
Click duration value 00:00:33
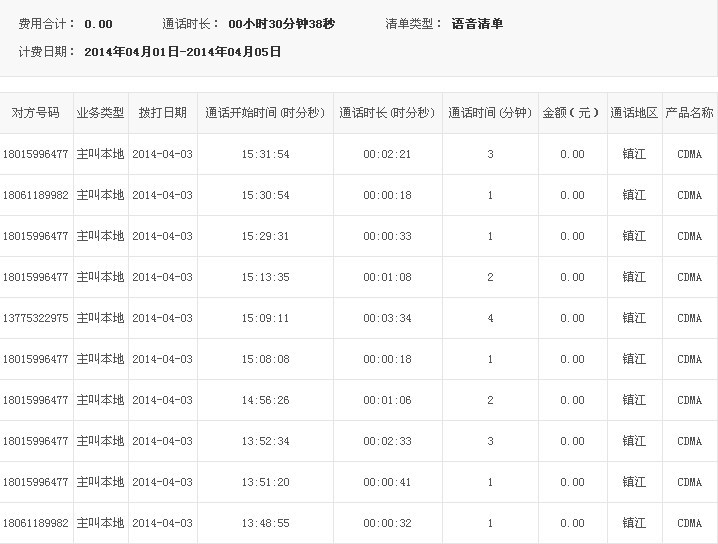[387, 236]
